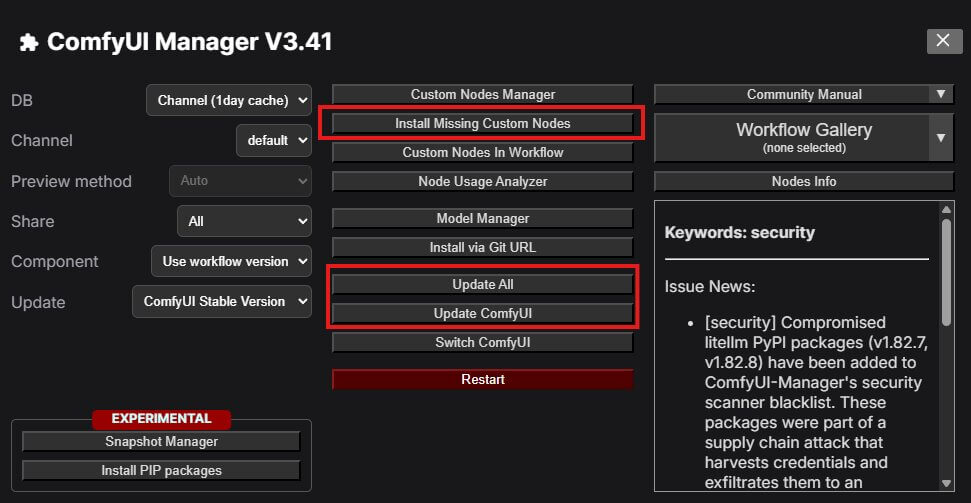Click the EXPERIMENTAL label
971x503 pixels.
coord(162,419)
